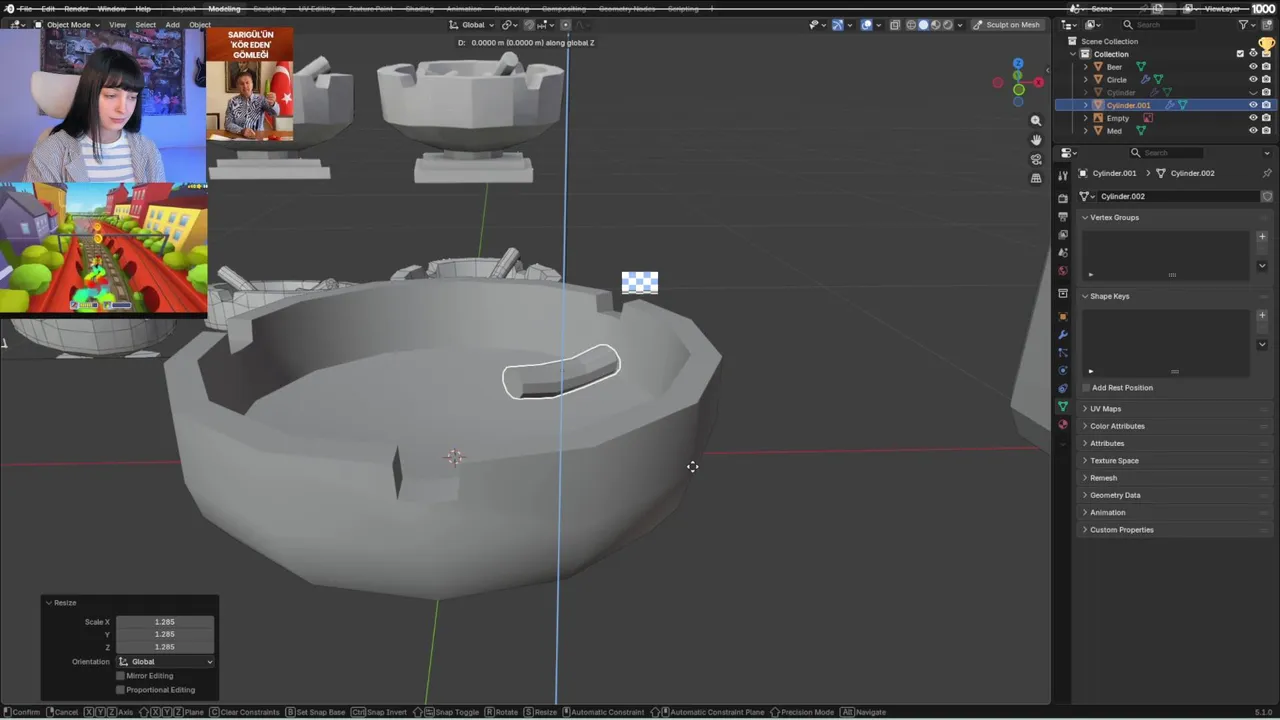
Task: Expand the Remesh panel
Action: tap(1103, 478)
